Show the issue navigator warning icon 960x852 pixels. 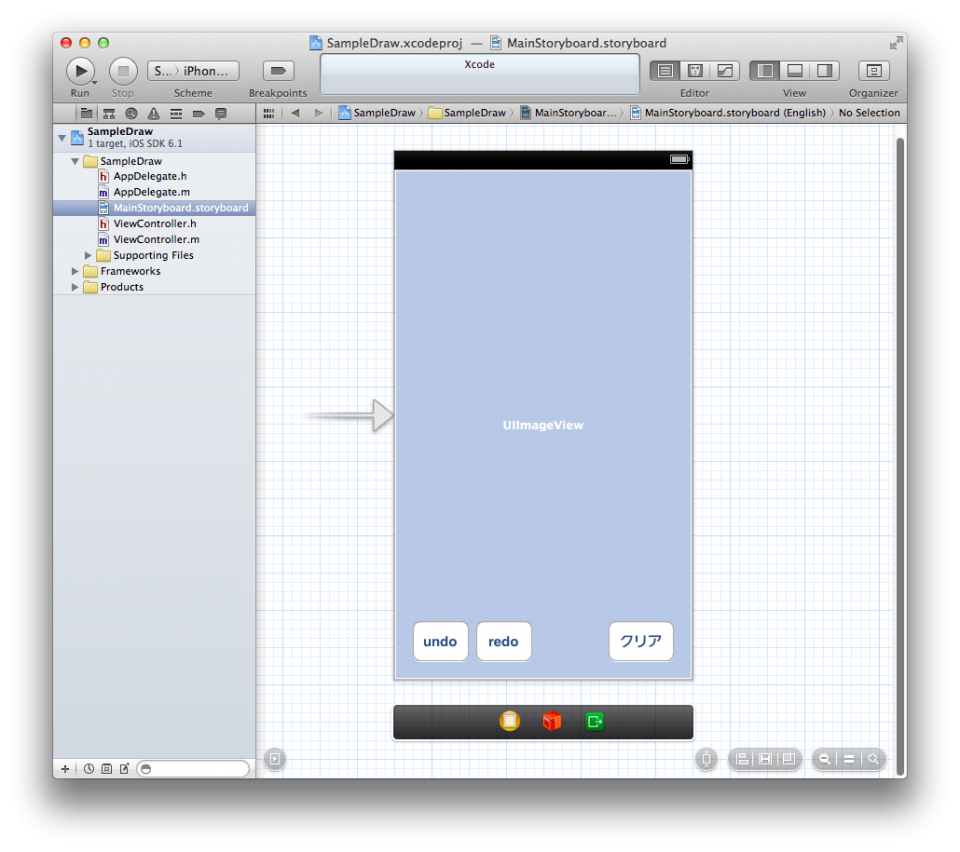[x=154, y=113]
